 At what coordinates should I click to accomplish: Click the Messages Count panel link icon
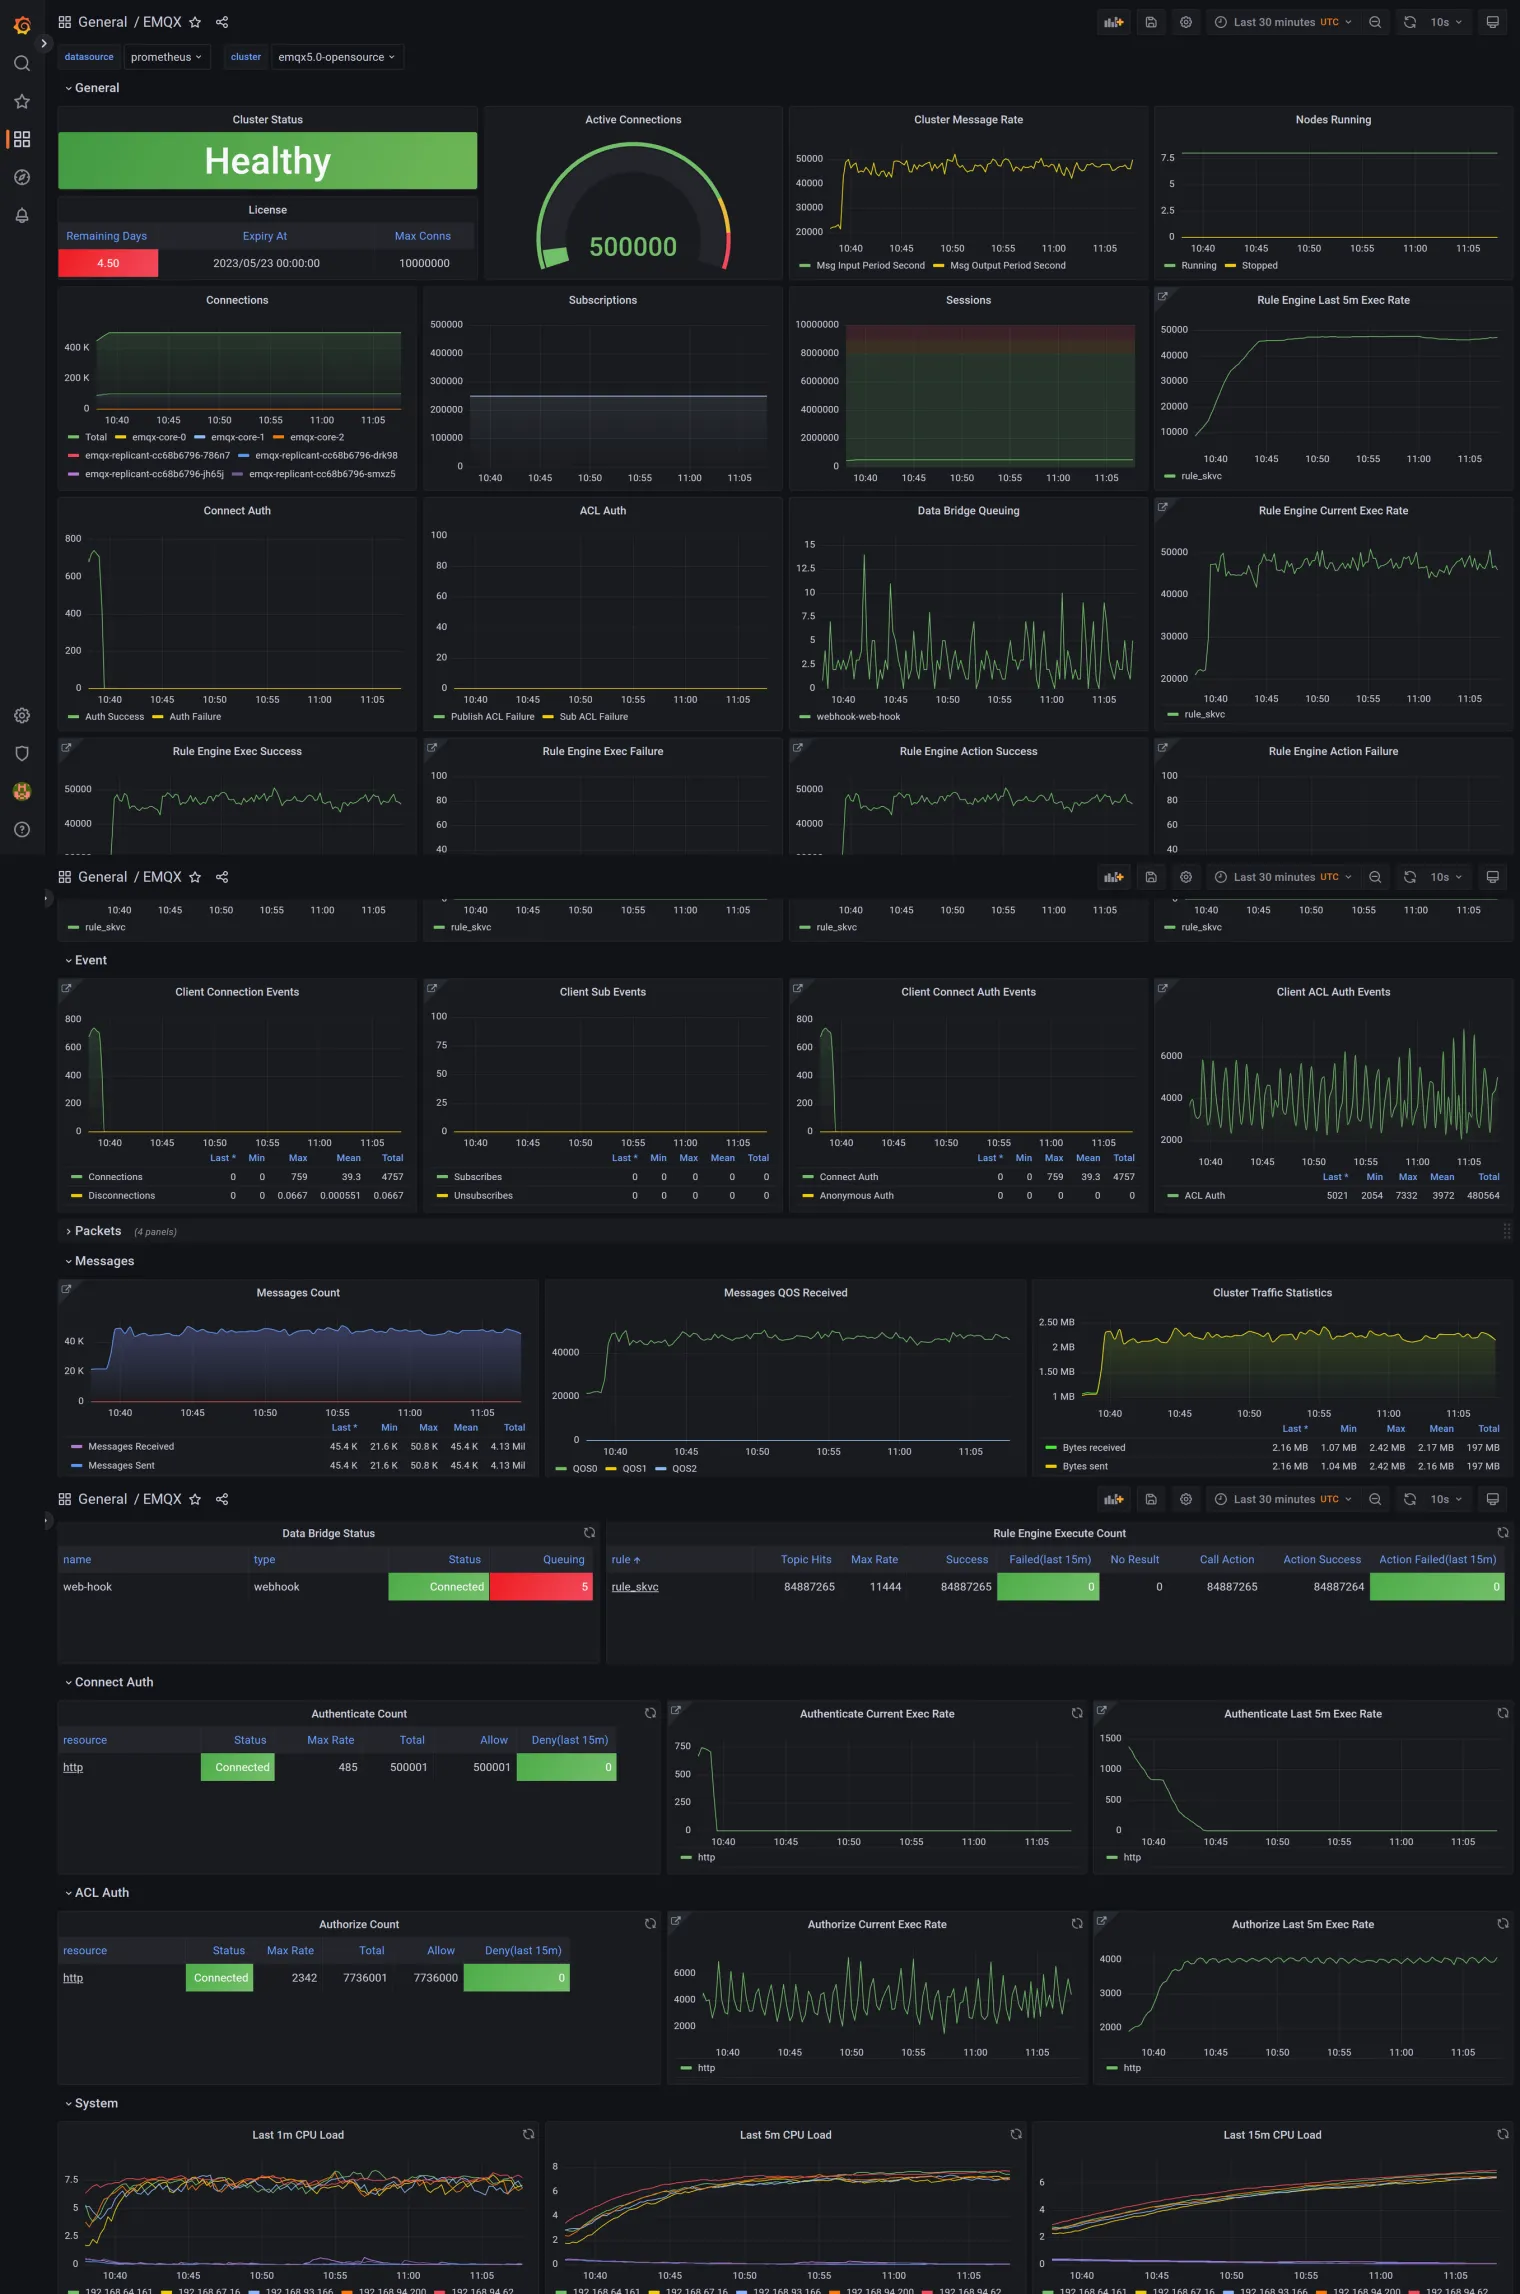click(x=66, y=1289)
